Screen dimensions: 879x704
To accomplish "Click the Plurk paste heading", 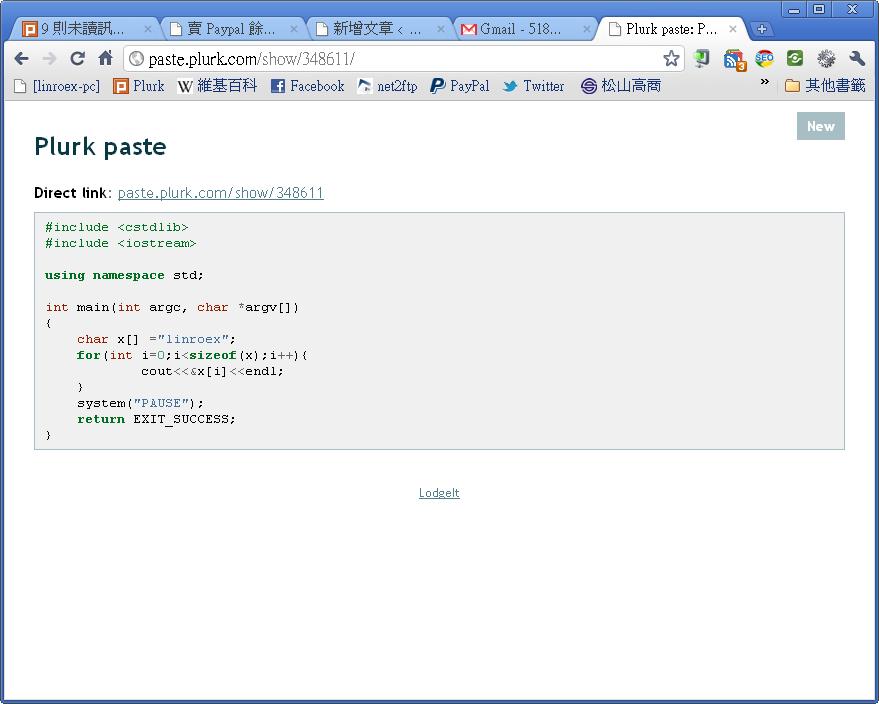I will click(100, 147).
